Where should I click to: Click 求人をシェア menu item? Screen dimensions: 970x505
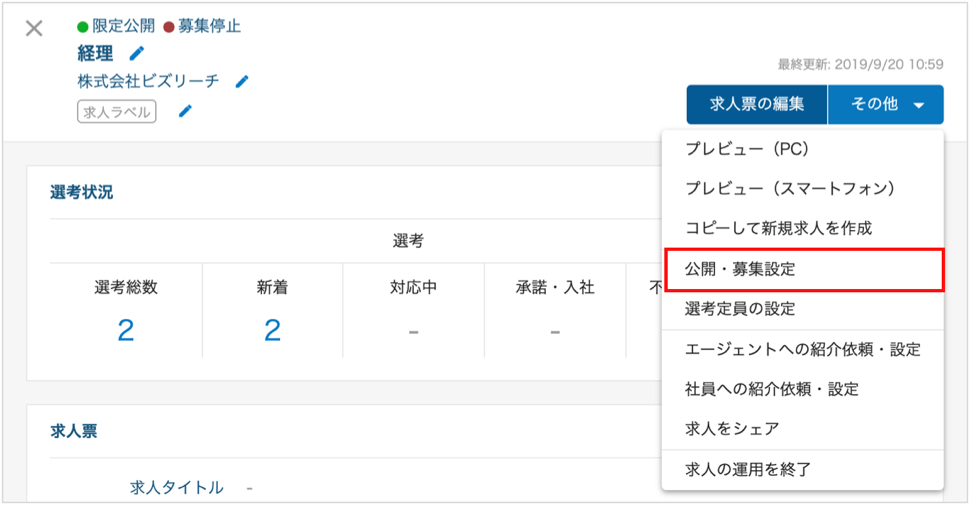(x=802, y=429)
